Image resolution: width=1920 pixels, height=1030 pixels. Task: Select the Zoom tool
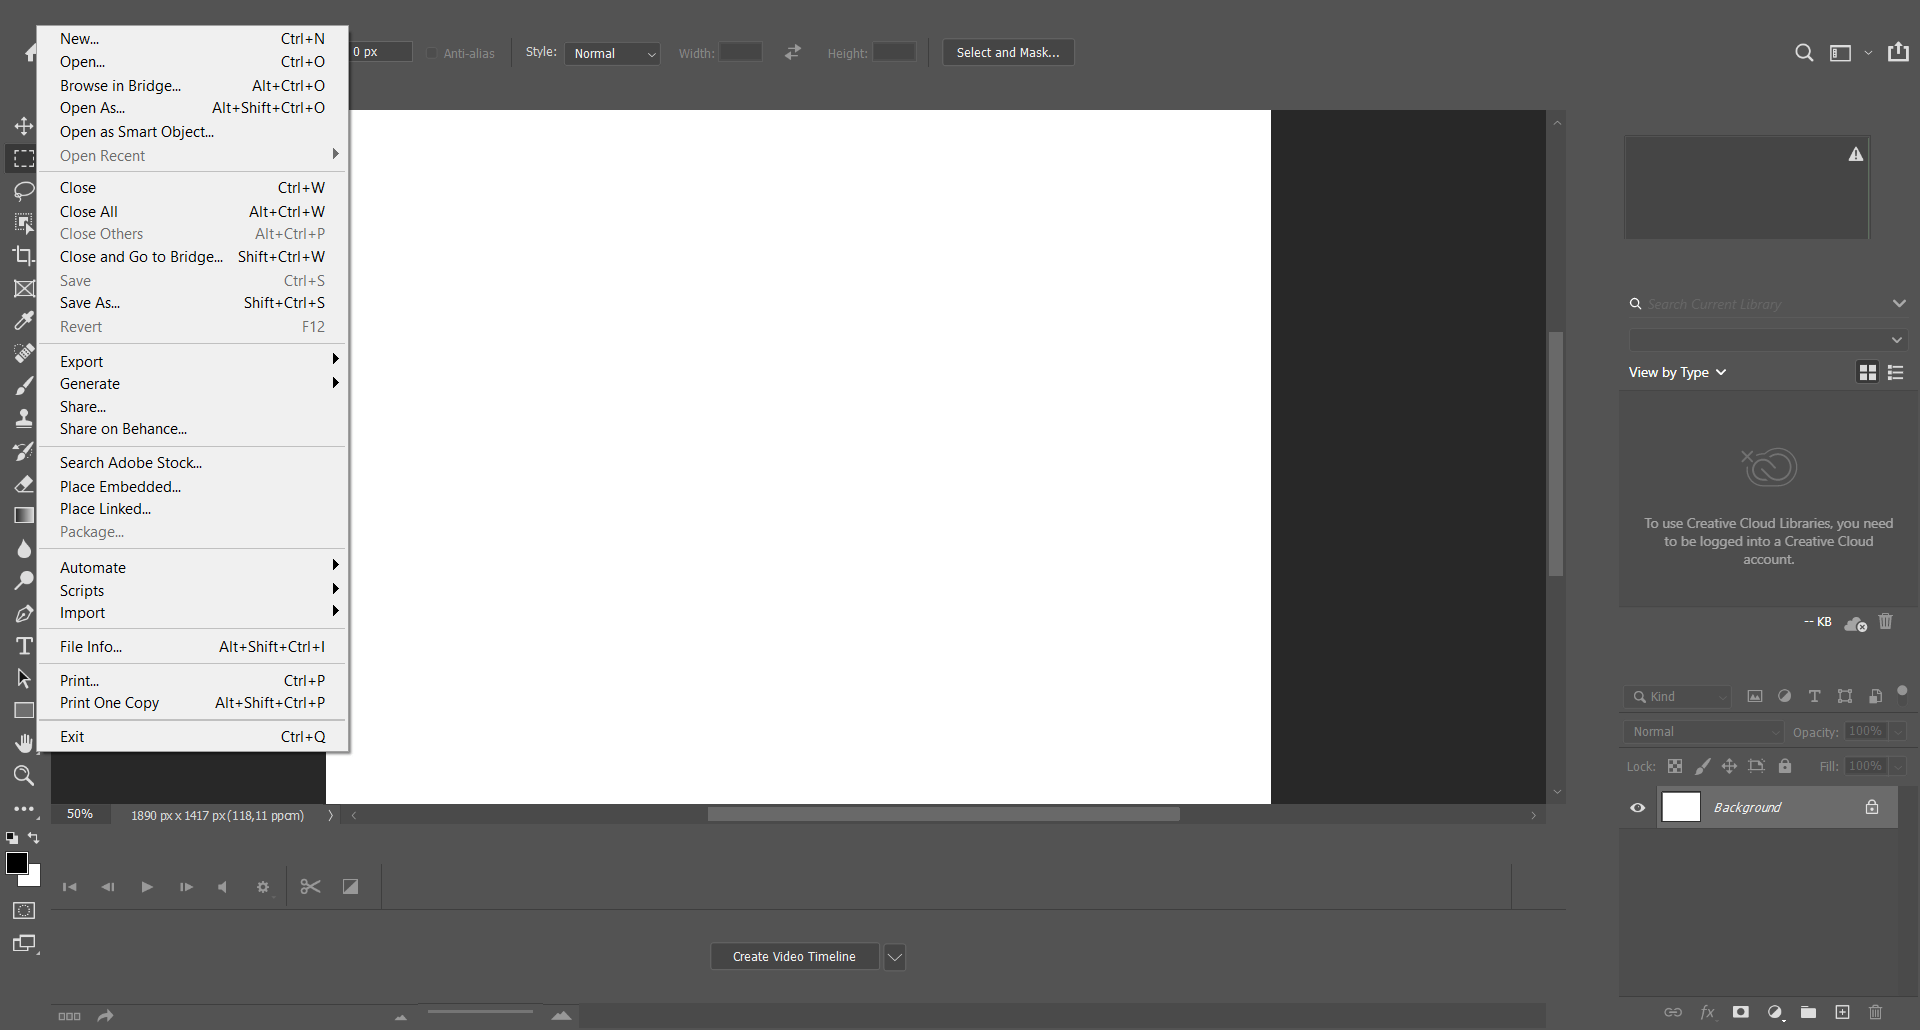[24, 776]
